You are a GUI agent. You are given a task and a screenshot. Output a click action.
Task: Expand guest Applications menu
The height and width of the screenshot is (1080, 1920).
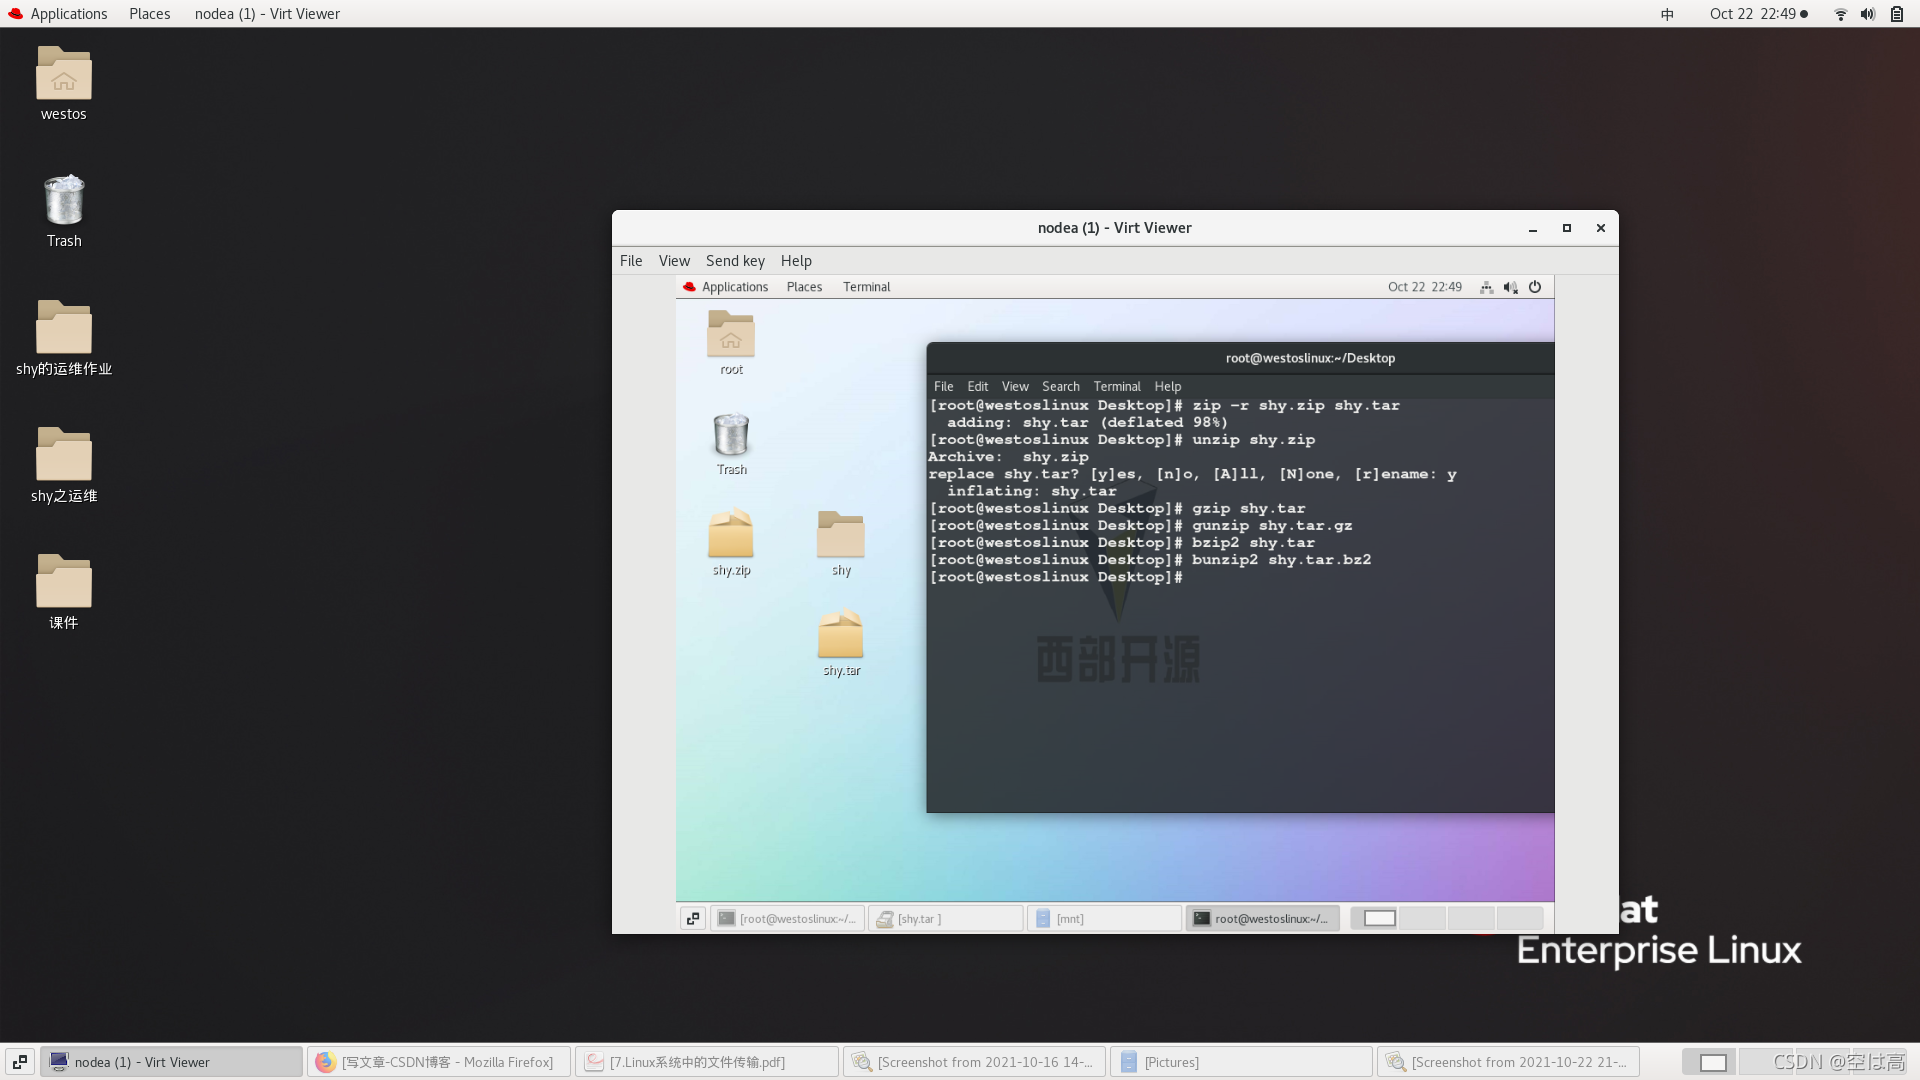[x=734, y=287]
